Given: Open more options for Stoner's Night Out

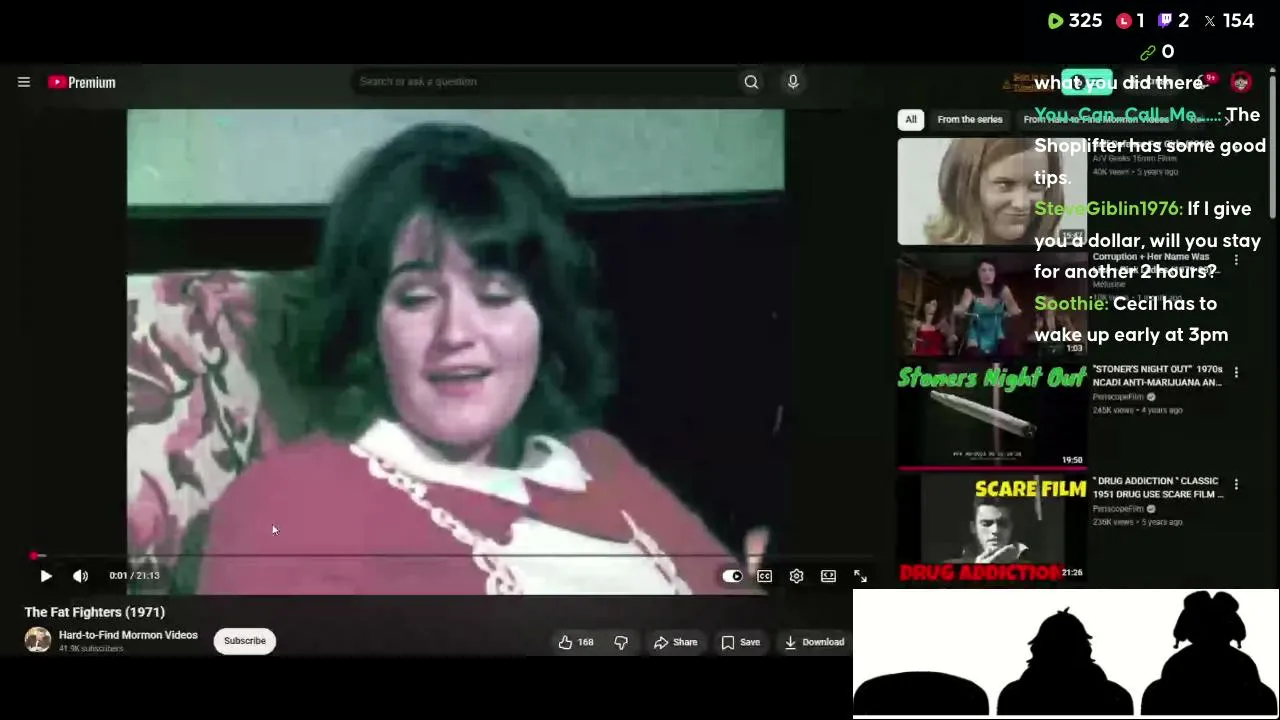Looking at the screenshot, I should pos(1236,372).
